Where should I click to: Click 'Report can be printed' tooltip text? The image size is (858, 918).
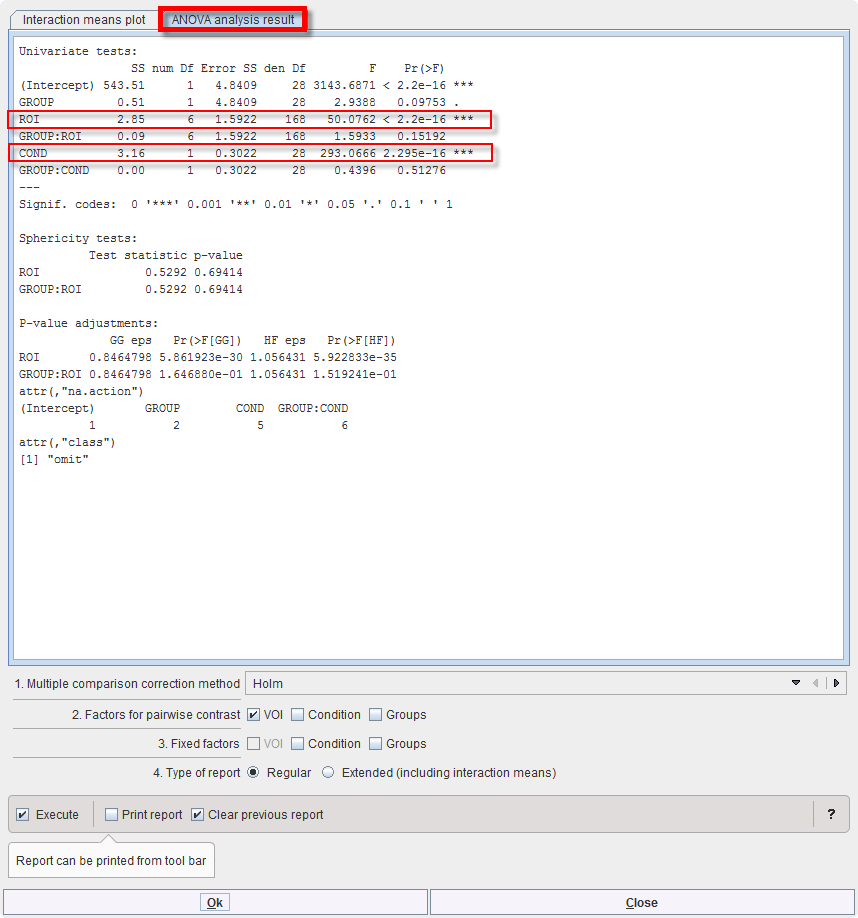tap(111, 861)
